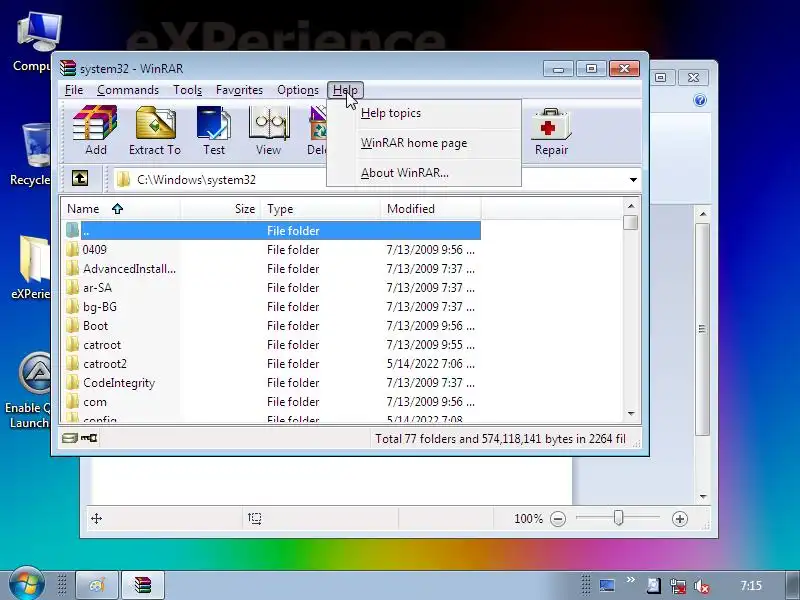Select the AdvancedInstall... folder row
The width and height of the screenshot is (800, 600).
272,269
